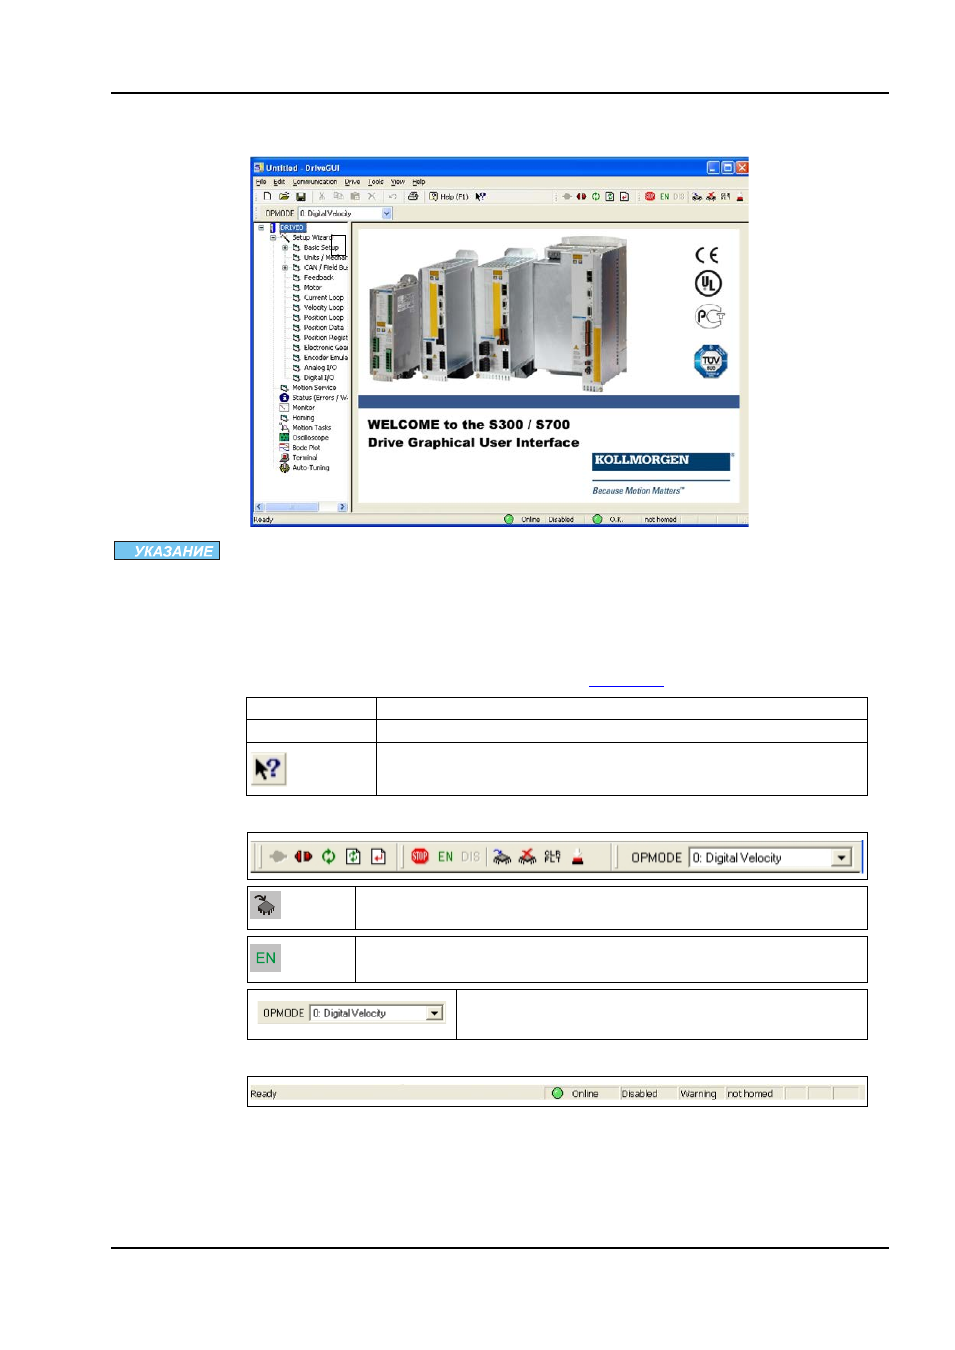Select the Current Loop tree item
The width and height of the screenshot is (955, 1350).
coord(323,298)
